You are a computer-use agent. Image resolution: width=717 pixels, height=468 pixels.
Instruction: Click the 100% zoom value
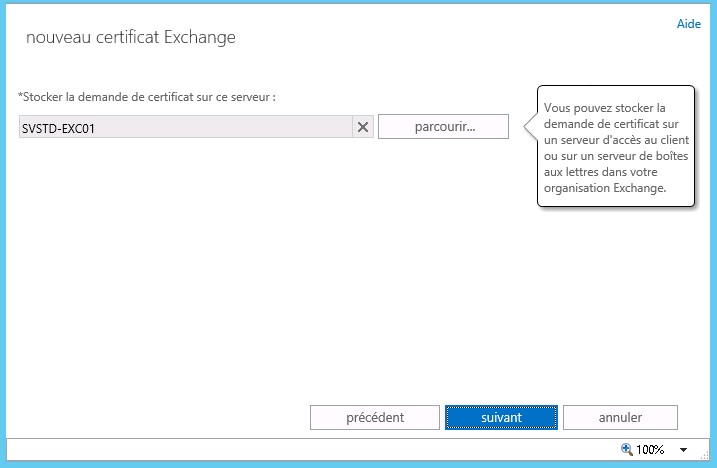pyautogui.click(x=650, y=450)
